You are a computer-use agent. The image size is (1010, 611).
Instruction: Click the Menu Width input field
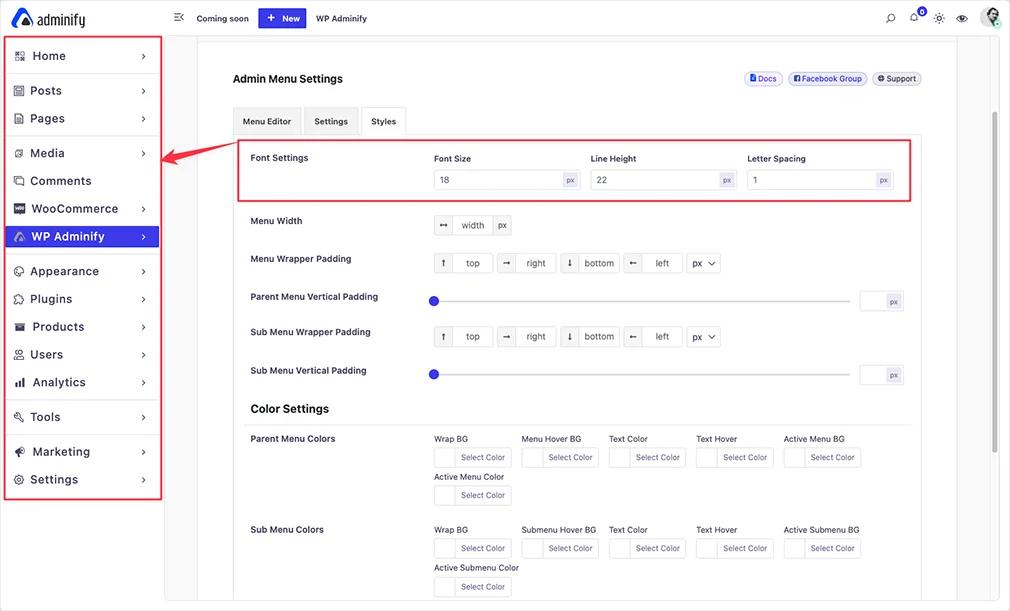(x=473, y=225)
